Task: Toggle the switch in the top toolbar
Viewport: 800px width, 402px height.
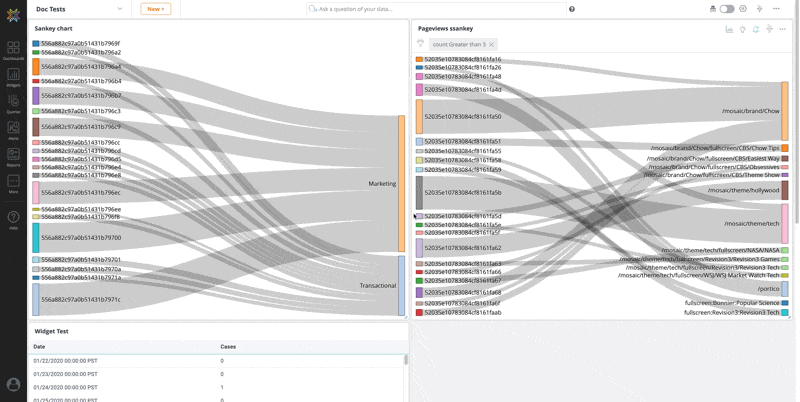Action: tap(727, 9)
